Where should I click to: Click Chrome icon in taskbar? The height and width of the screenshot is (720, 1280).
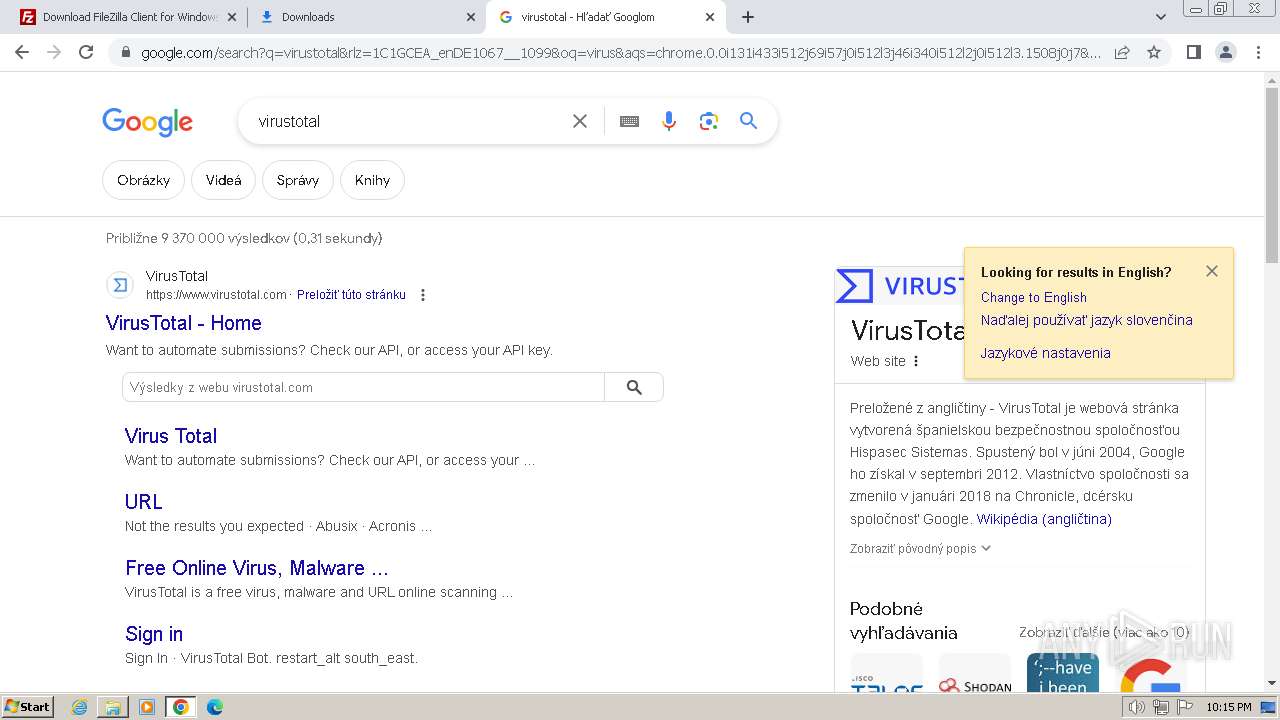[x=181, y=707]
